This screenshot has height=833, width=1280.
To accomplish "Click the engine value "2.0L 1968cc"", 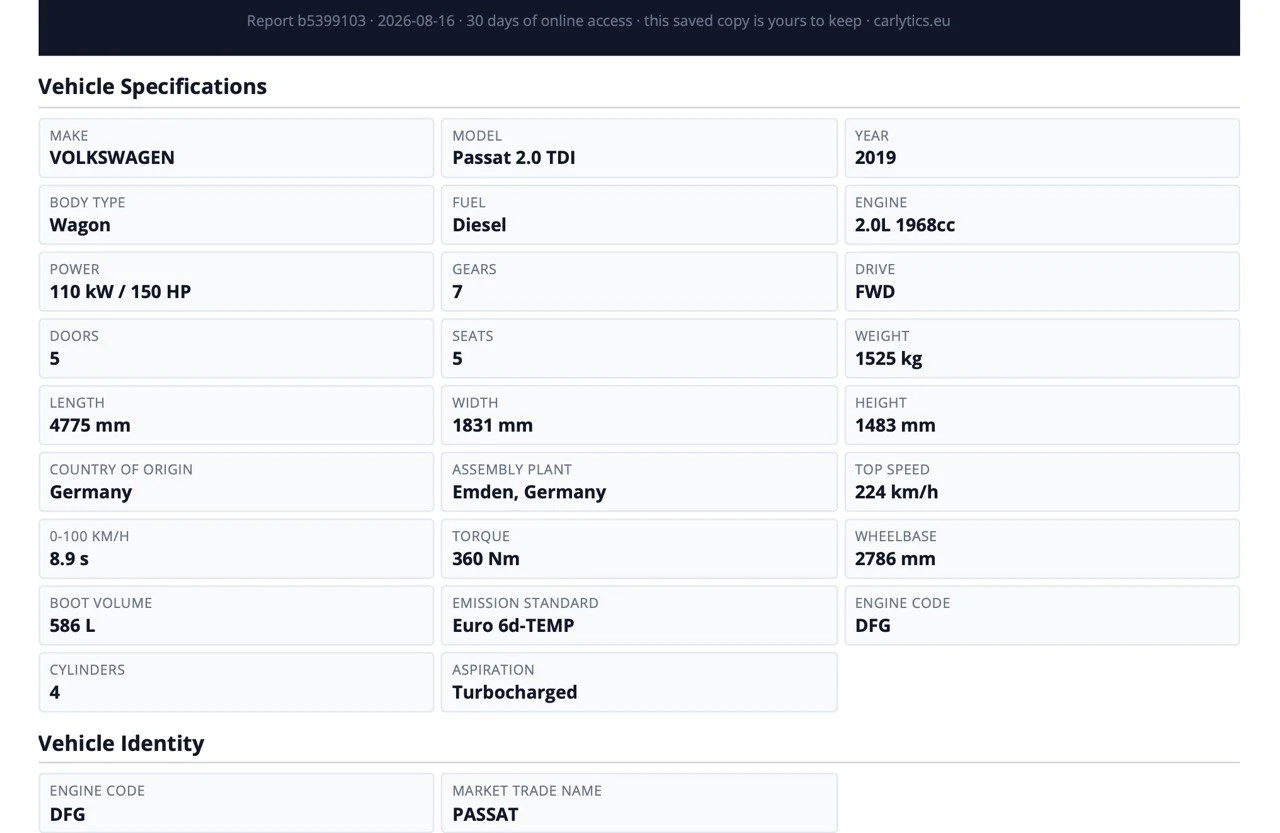I will click(905, 225).
